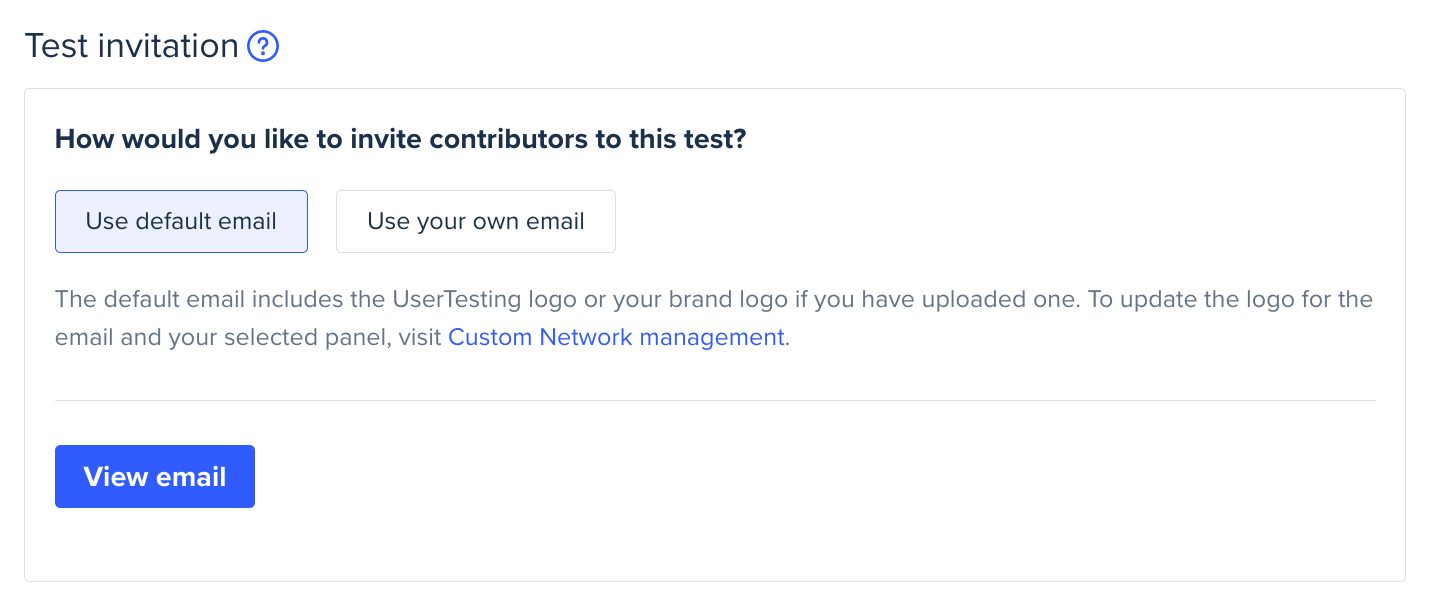
Task: Visit Custom Network management to update the logo
Action: tap(616, 337)
